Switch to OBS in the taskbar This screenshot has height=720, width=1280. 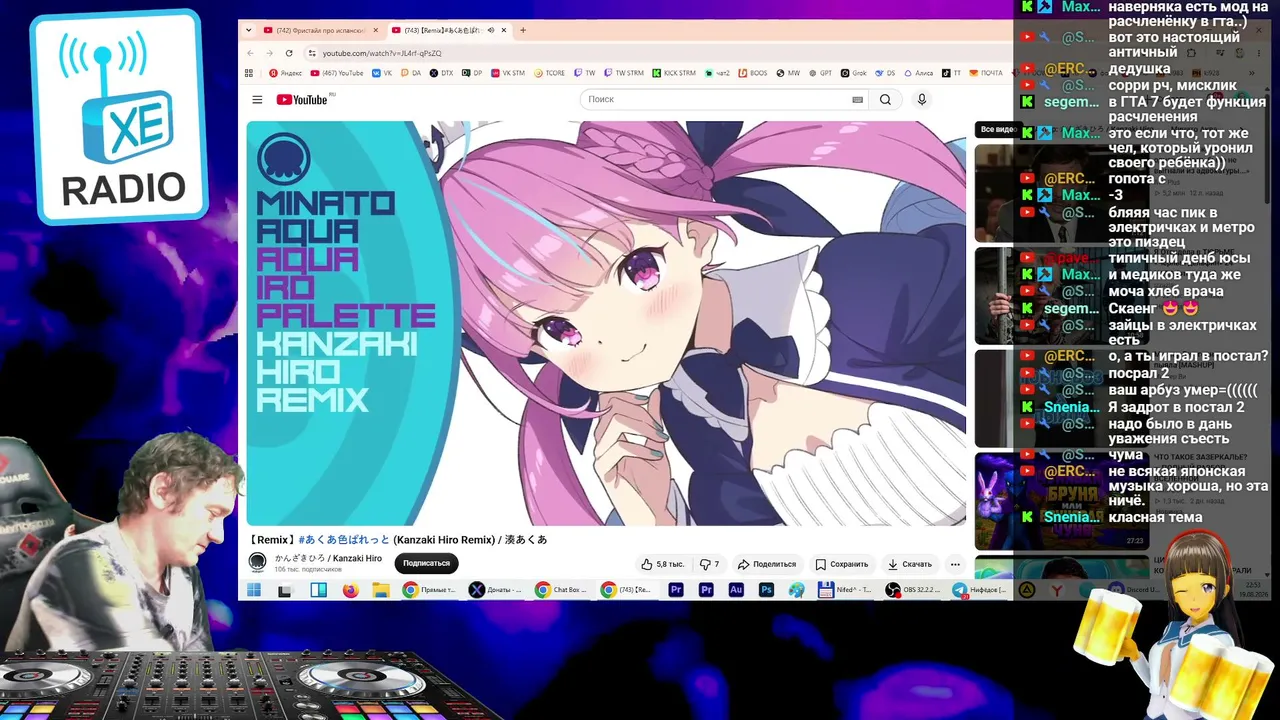(913, 590)
